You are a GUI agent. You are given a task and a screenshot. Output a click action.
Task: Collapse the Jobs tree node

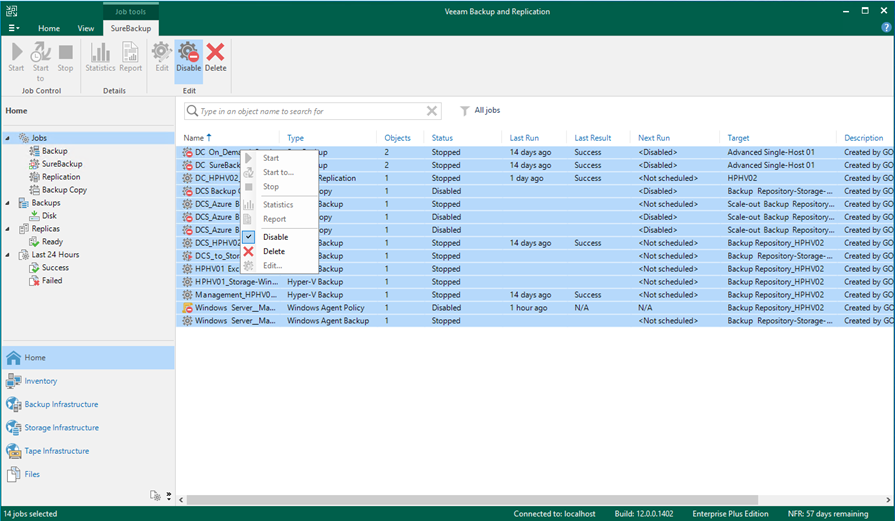[7, 138]
